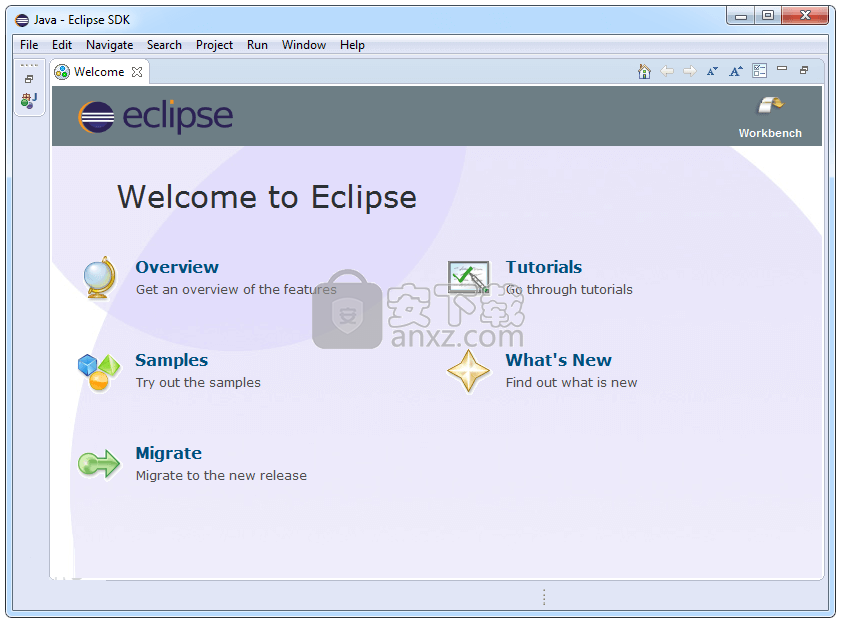Click the Workbench label
This screenshot has width=841, height=622.
[x=770, y=133]
